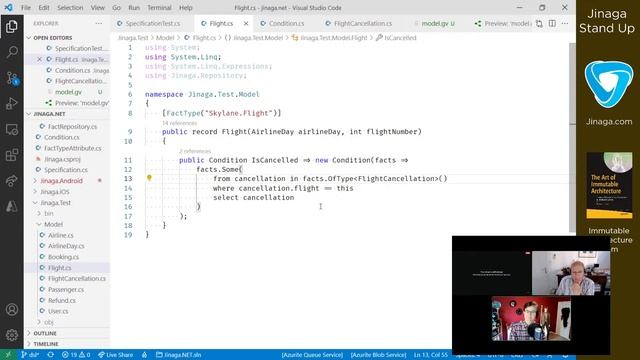This screenshot has height=360, width=640.
Task: Collapse the Open Editors section
Action: 53,38
